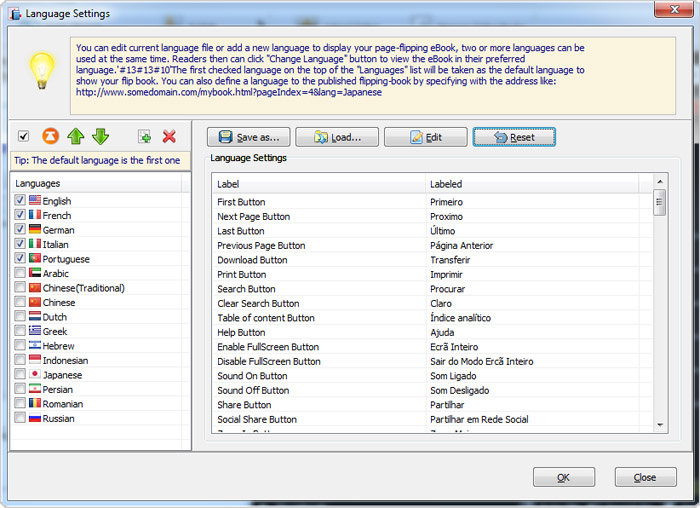Click OK to confirm language settings
Image resolution: width=700 pixels, height=508 pixels.
563,477
